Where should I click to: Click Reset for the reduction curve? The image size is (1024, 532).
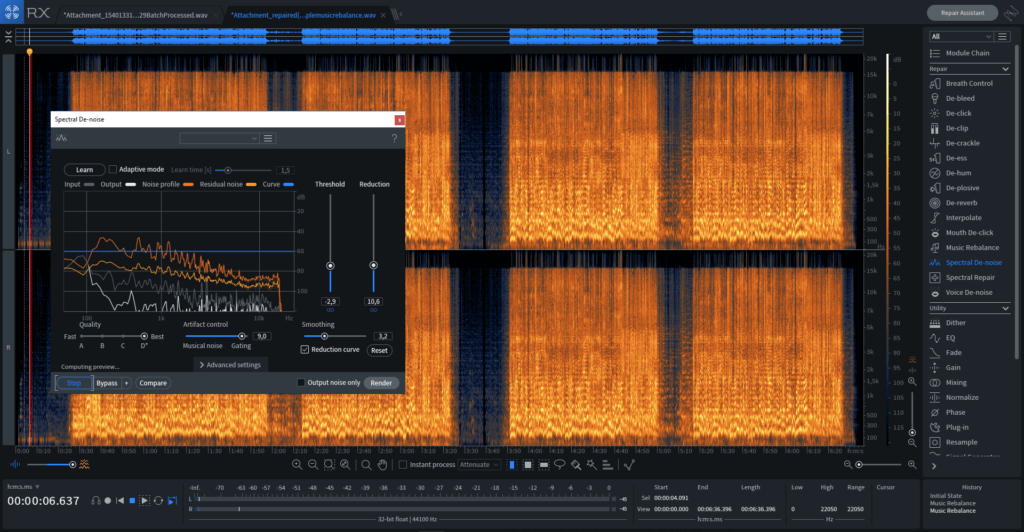tap(379, 351)
